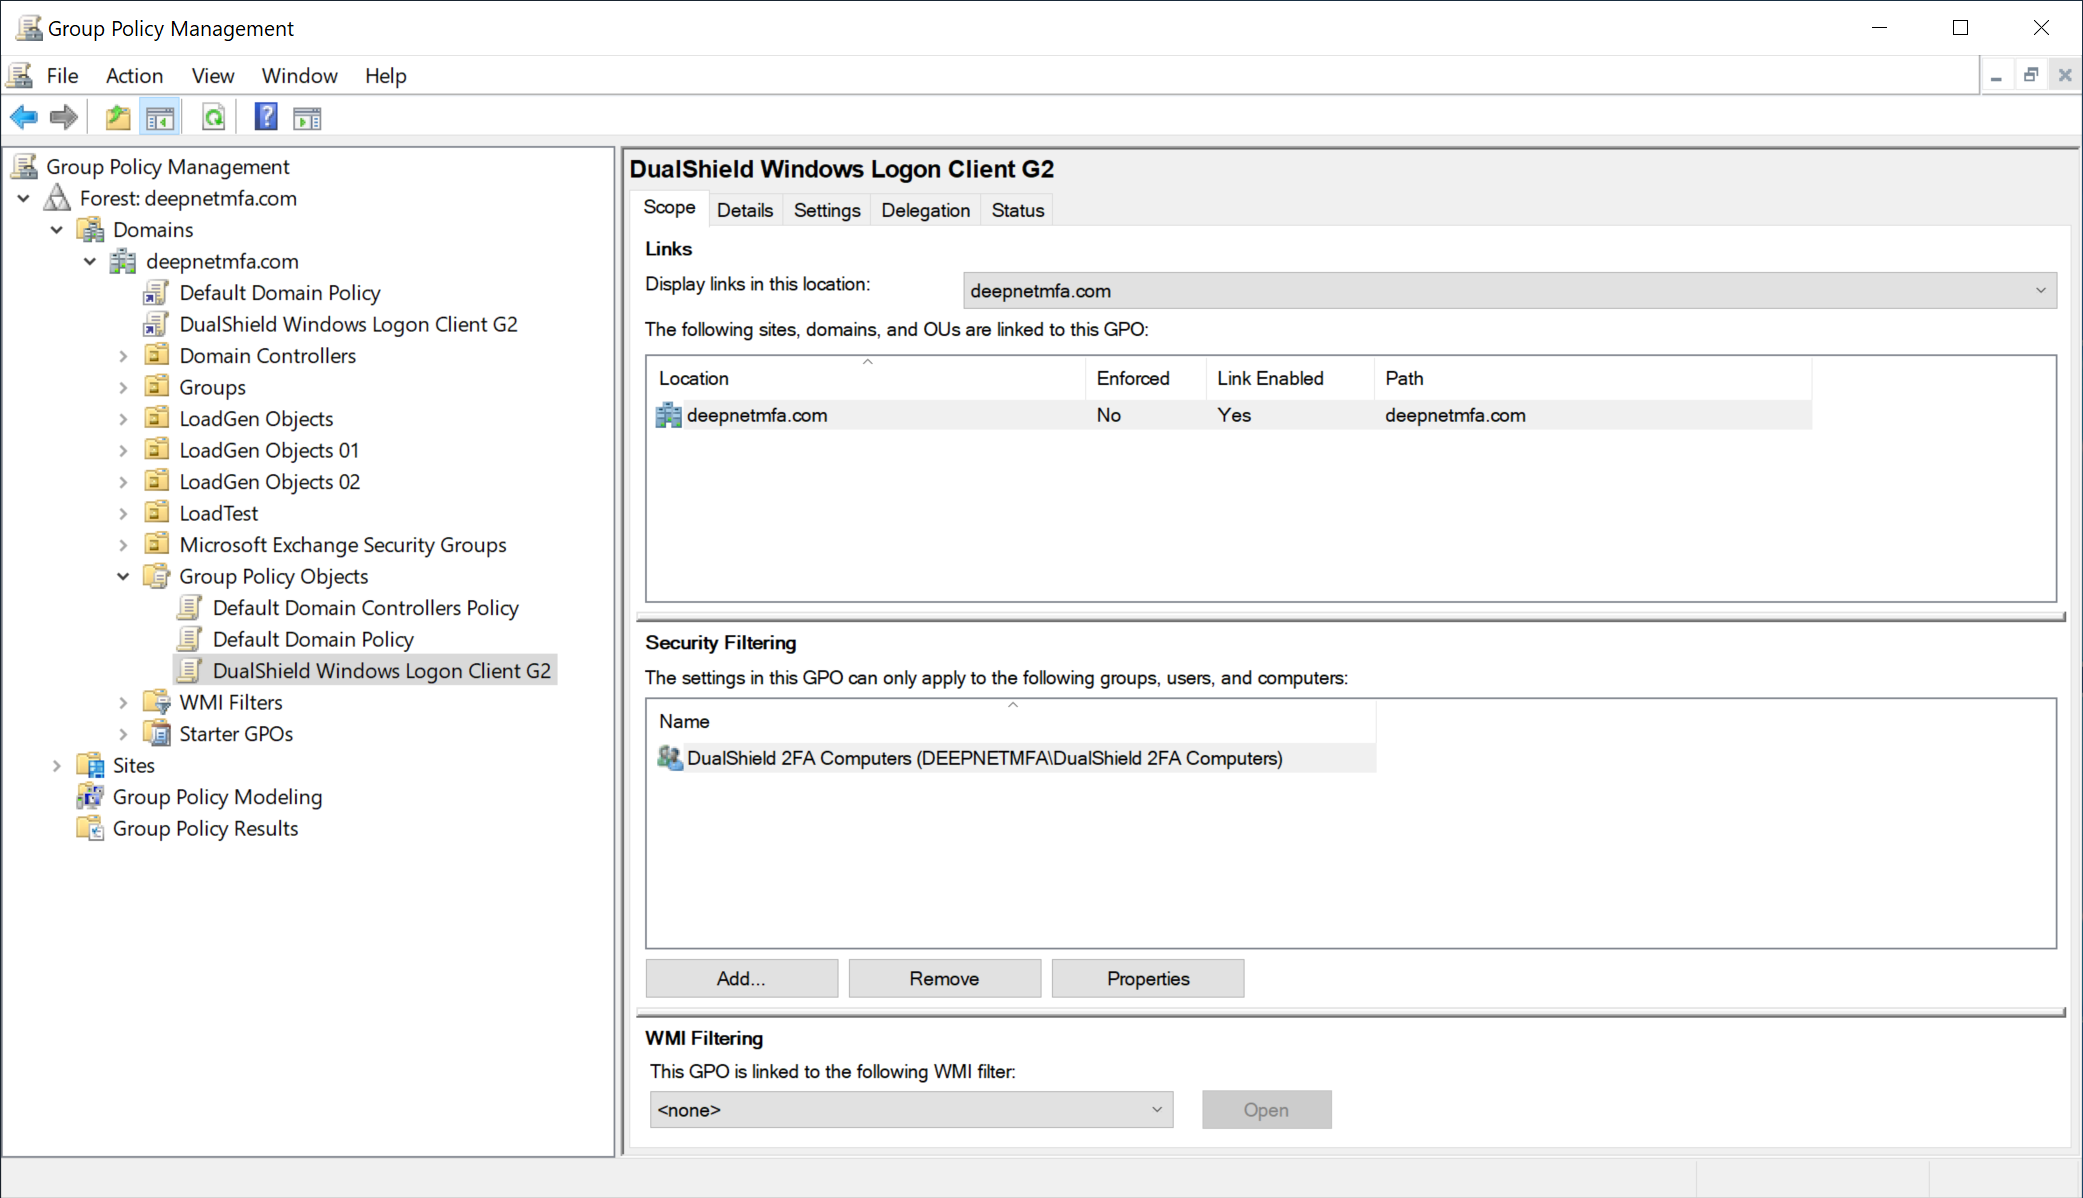Switch to the Settings tab
This screenshot has height=1198, width=2083.
826,210
